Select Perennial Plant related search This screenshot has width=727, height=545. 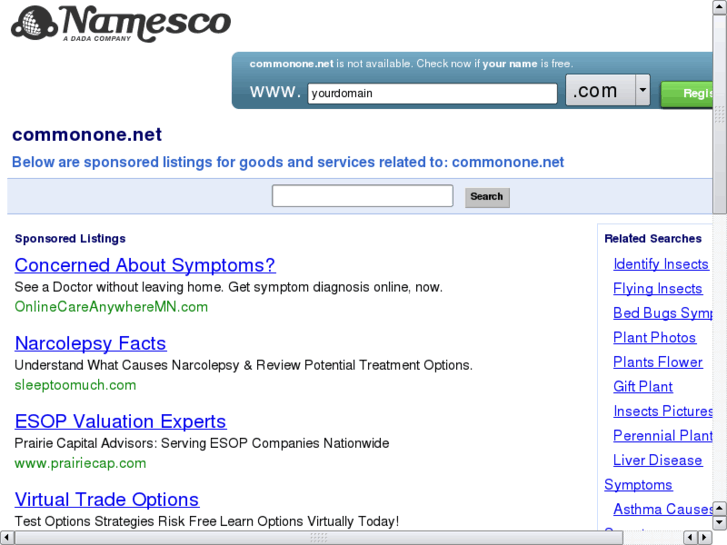[x=663, y=436]
